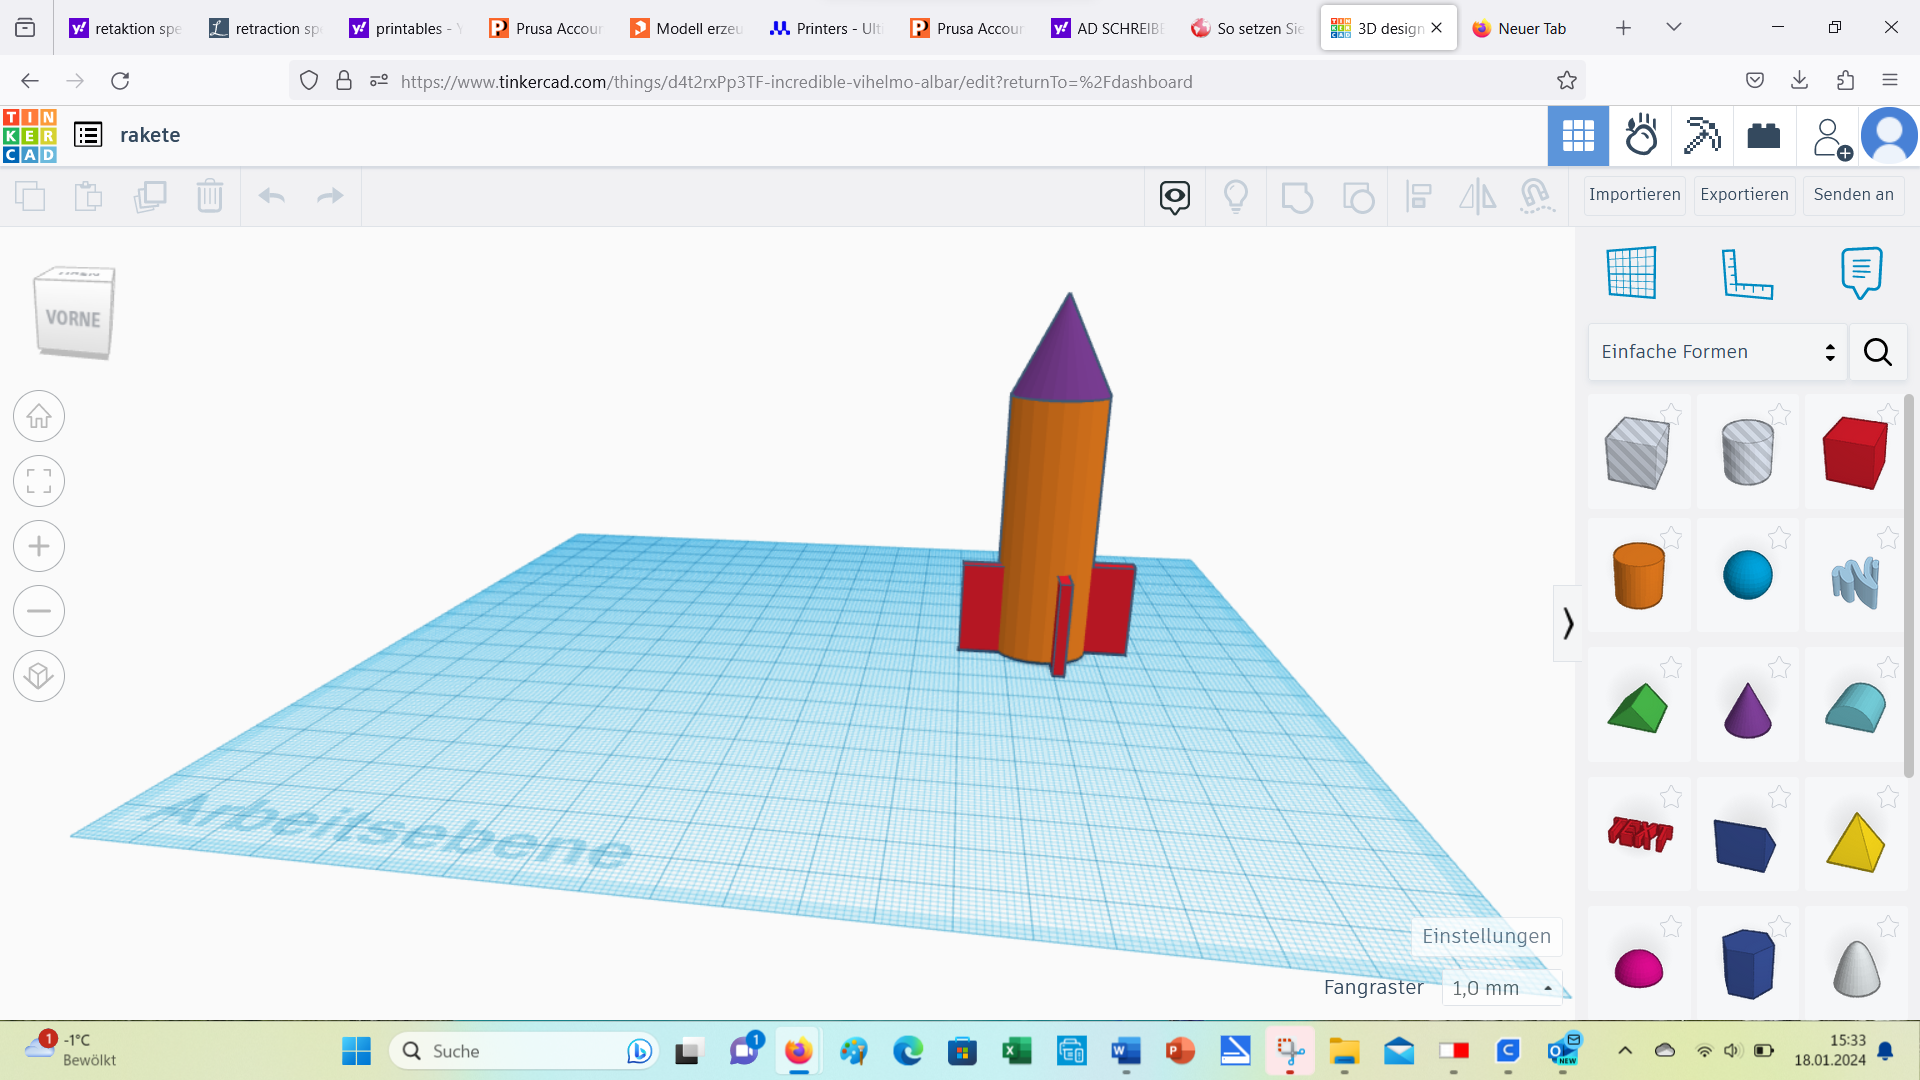Click the Home view icon
Viewport: 1920px width, 1080px height.
tap(38, 416)
